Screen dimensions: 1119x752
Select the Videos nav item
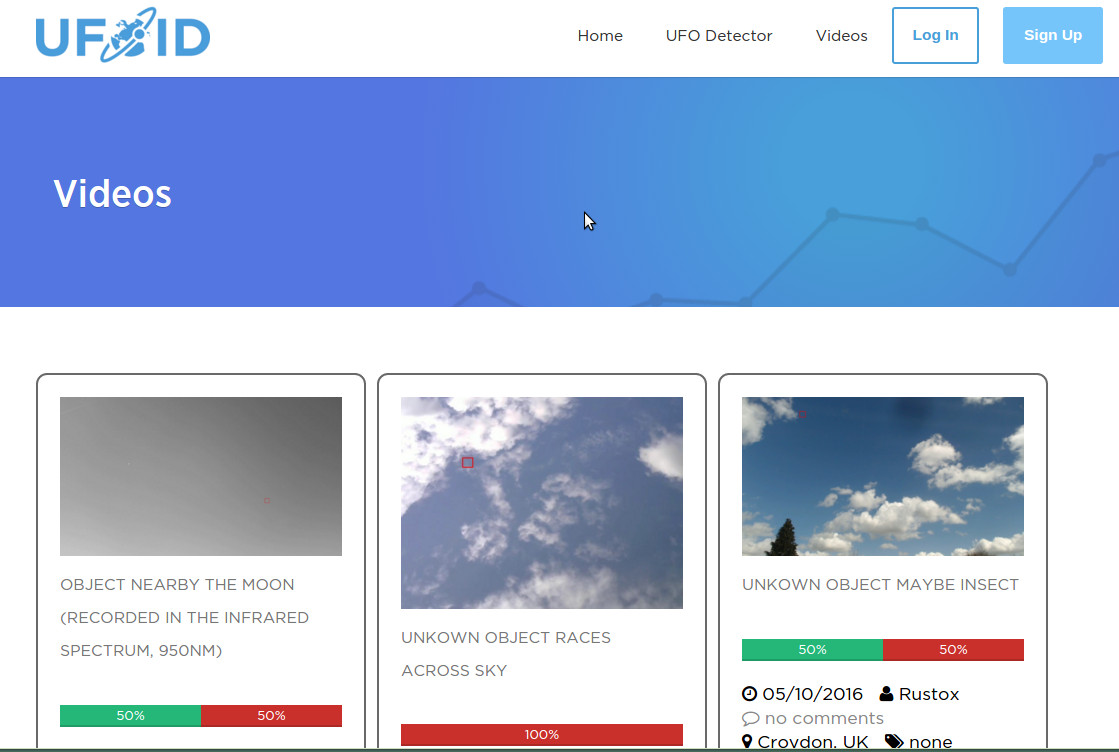coord(841,36)
